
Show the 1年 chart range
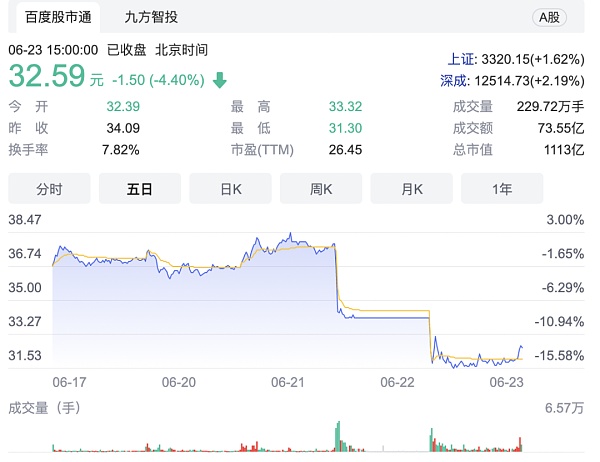pyautogui.click(x=502, y=189)
